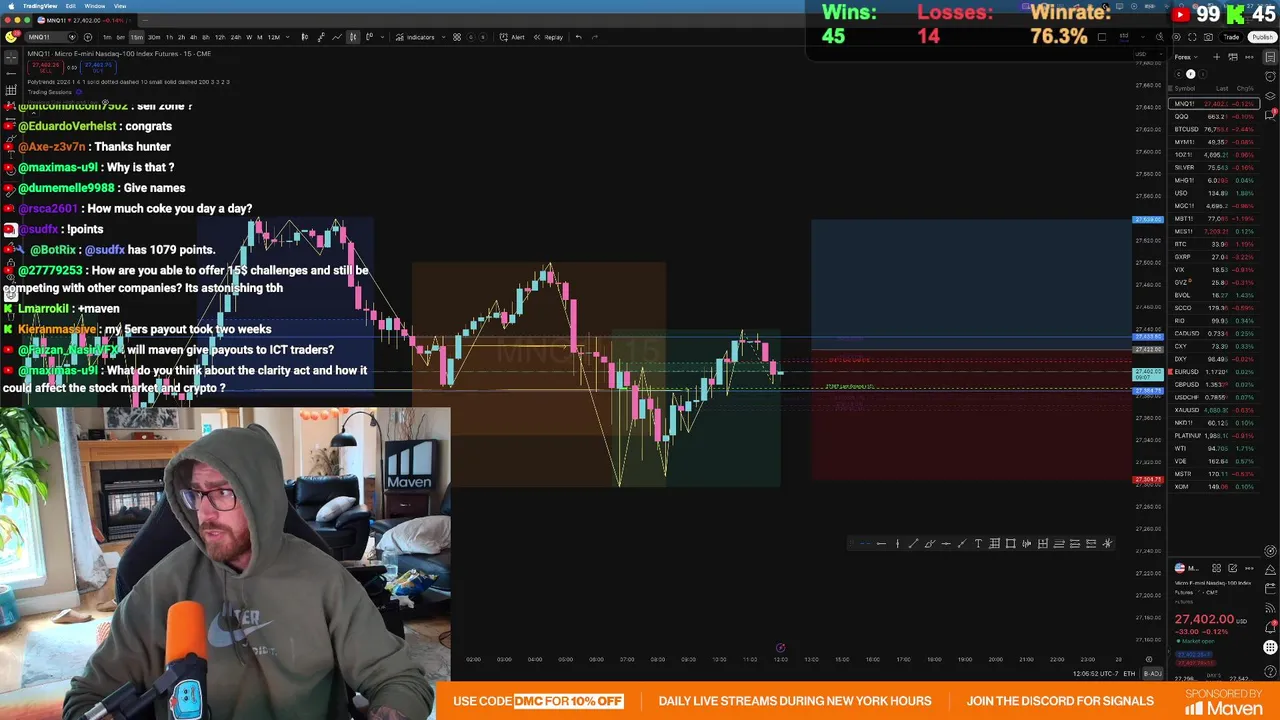The width and height of the screenshot is (1280, 720).
Task: Click the last star-shaped icon in floating toolbar
Action: (x=1107, y=544)
